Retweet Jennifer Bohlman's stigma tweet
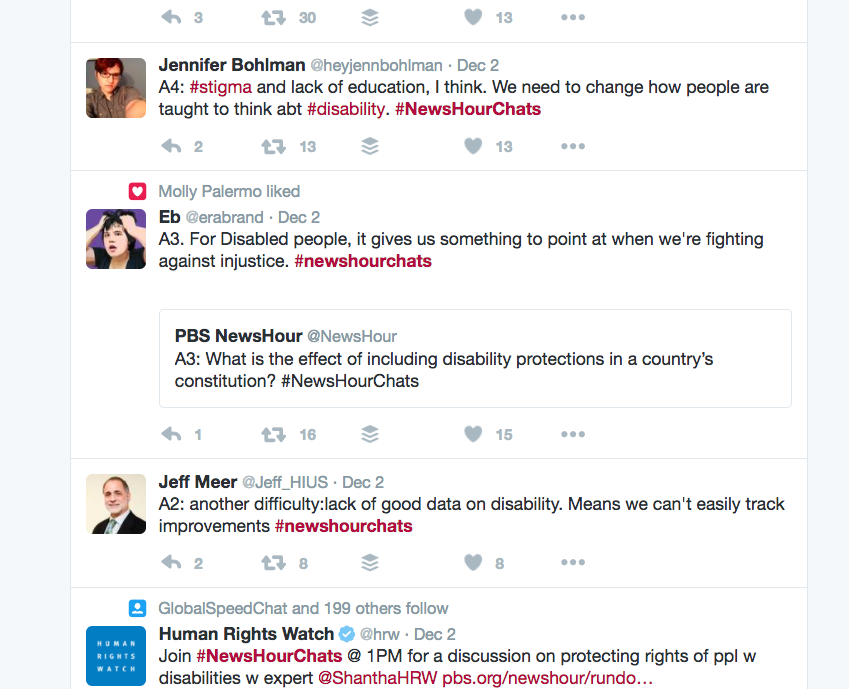 273,146
